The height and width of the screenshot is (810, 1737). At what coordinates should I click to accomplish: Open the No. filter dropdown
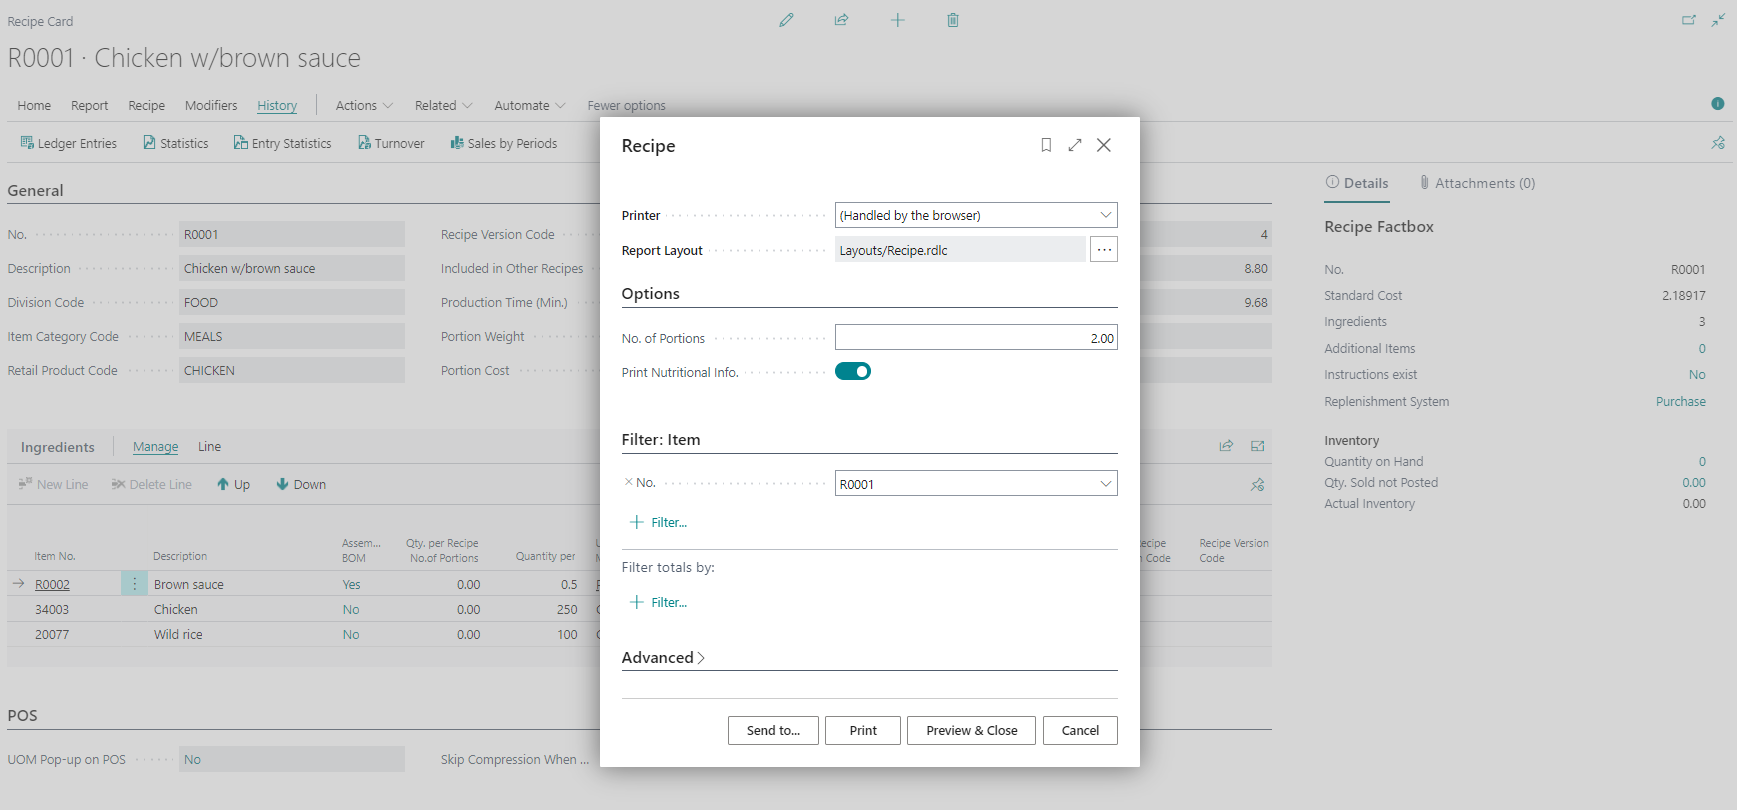click(1105, 484)
